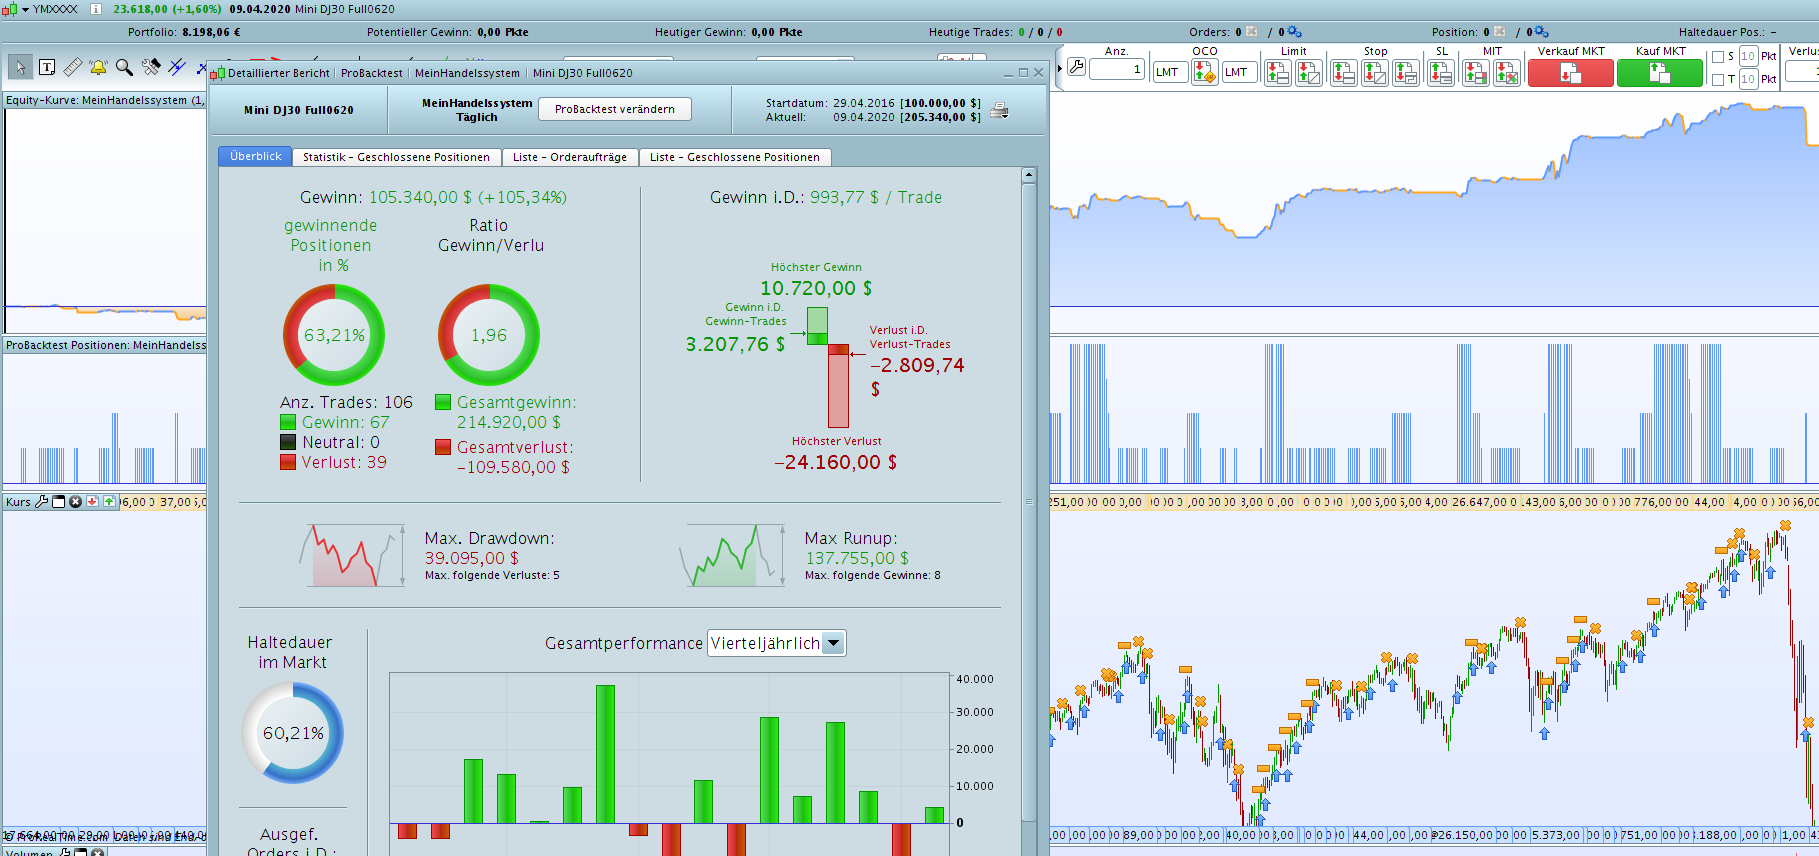Open Kurs panel wrench settings
1819x856 pixels.
pyautogui.click(x=41, y=502)
